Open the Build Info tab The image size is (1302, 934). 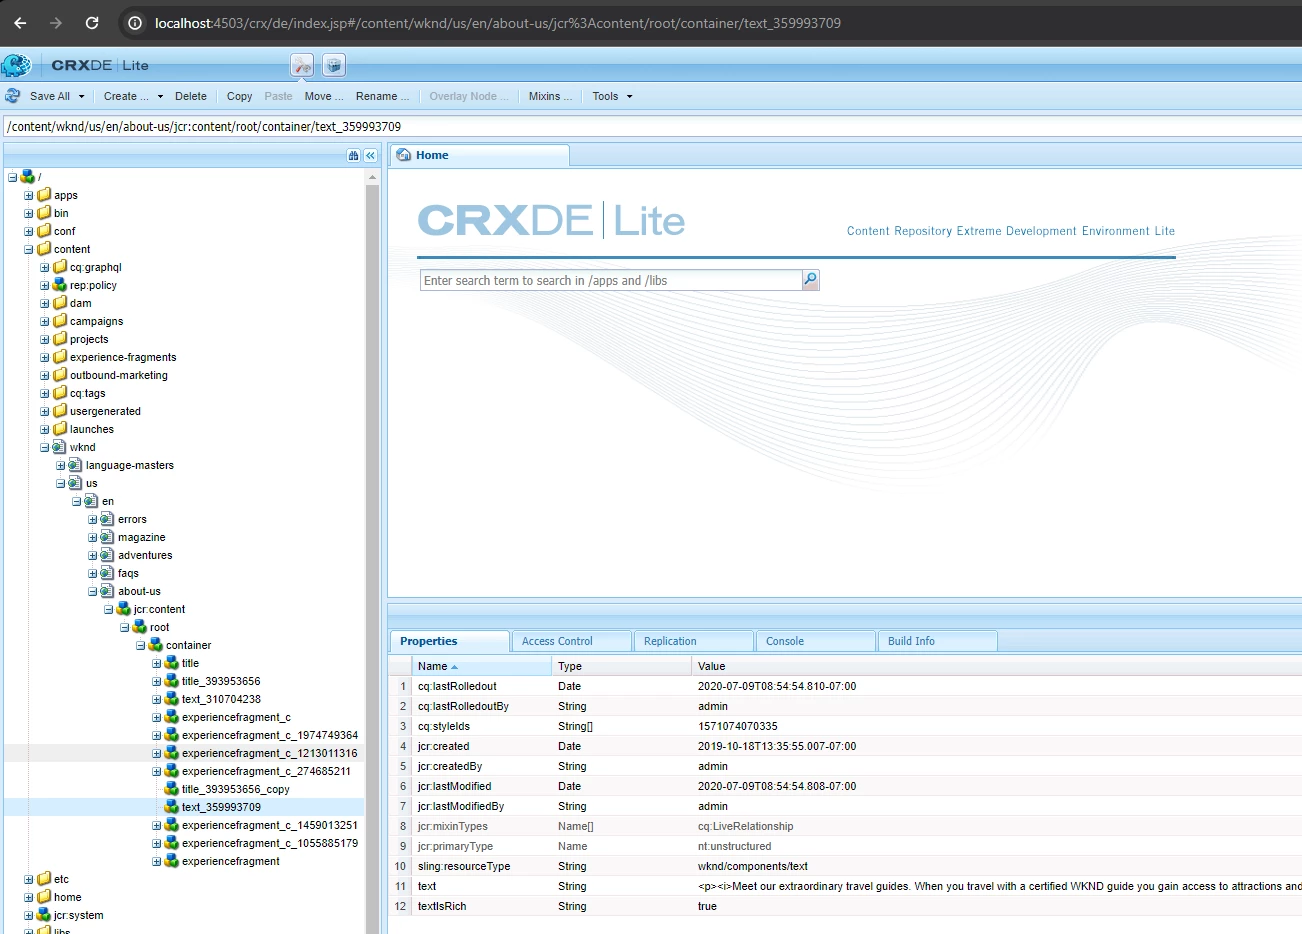tap(937, 641)
